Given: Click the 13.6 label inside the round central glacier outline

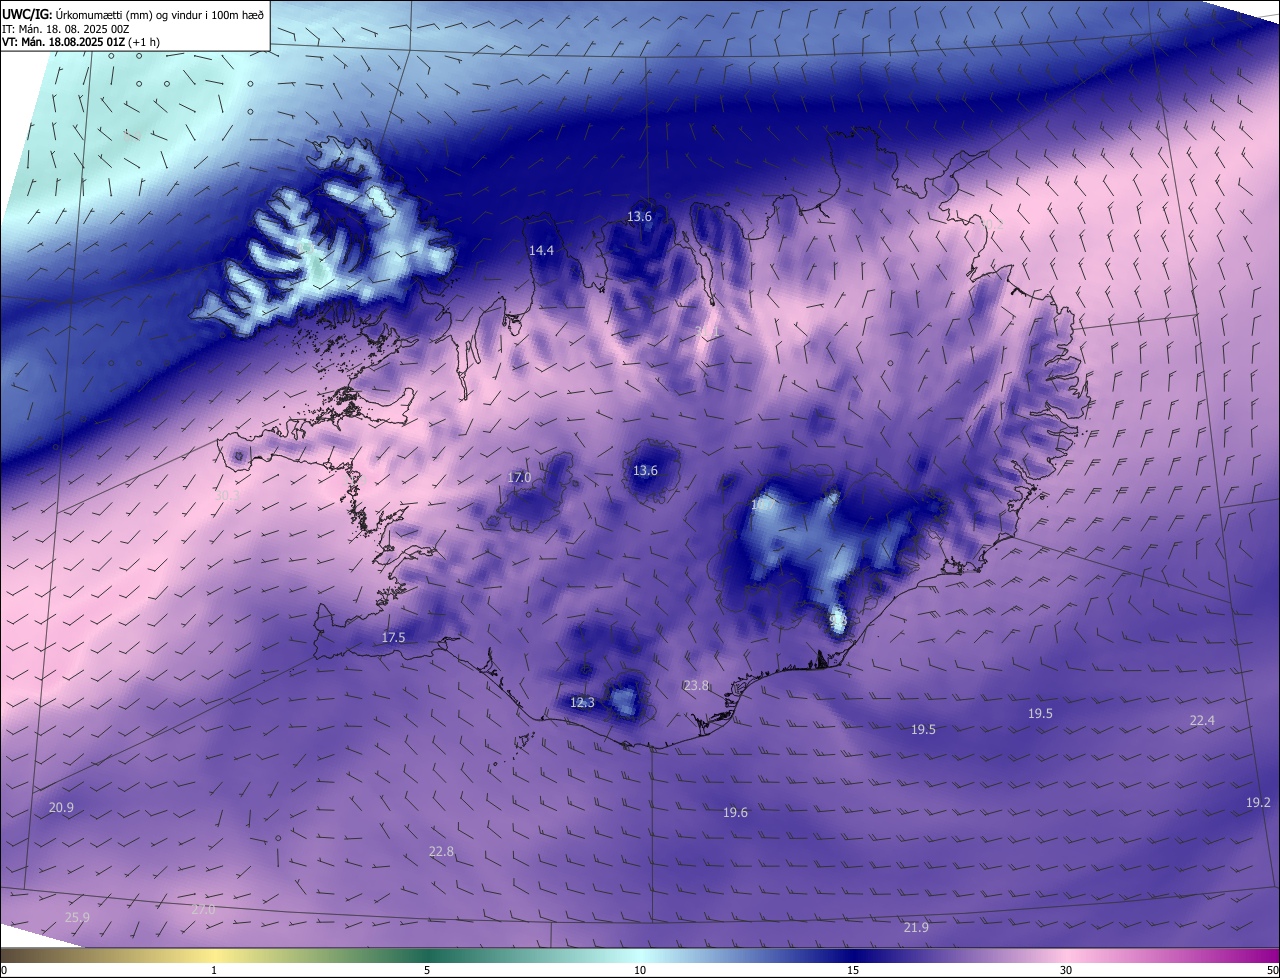Looking at the screenshot, I should coord(645,471).
